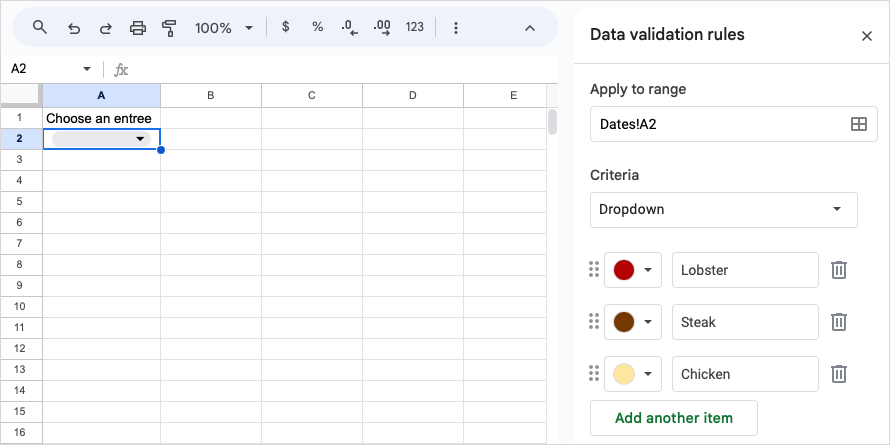Select the paint format roller icon
The height and width of the screenshot is (445, 890).
[169, 28]
